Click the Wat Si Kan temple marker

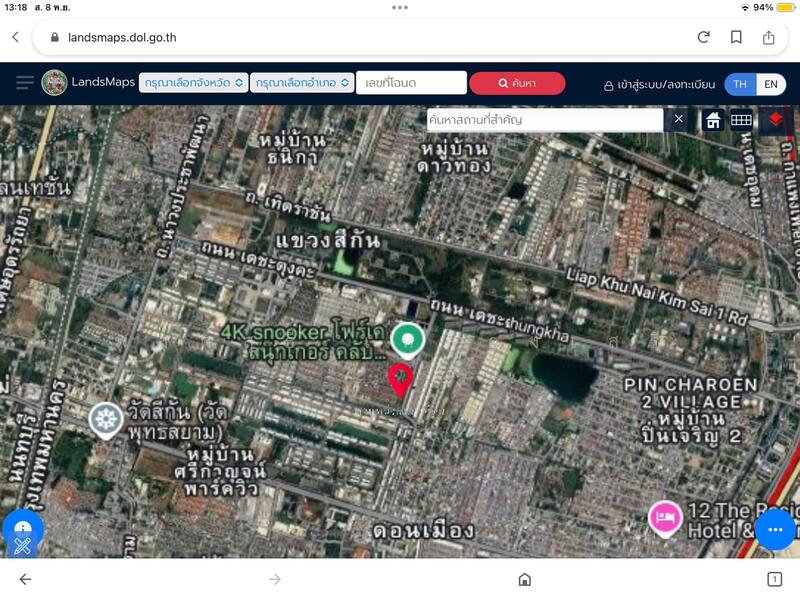pyautogui.click(x=105, y=420)
